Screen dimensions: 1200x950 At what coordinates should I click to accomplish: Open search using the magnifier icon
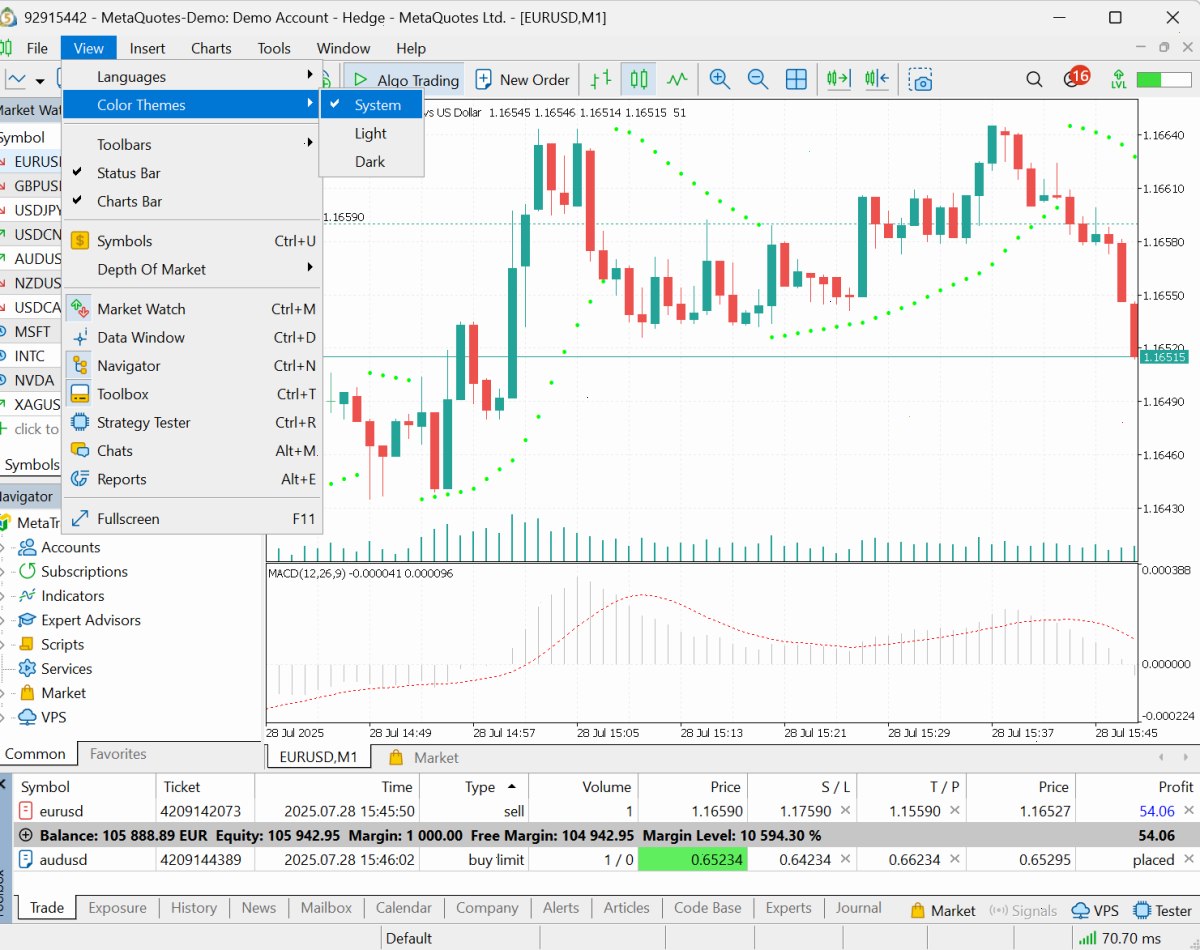1035,79
